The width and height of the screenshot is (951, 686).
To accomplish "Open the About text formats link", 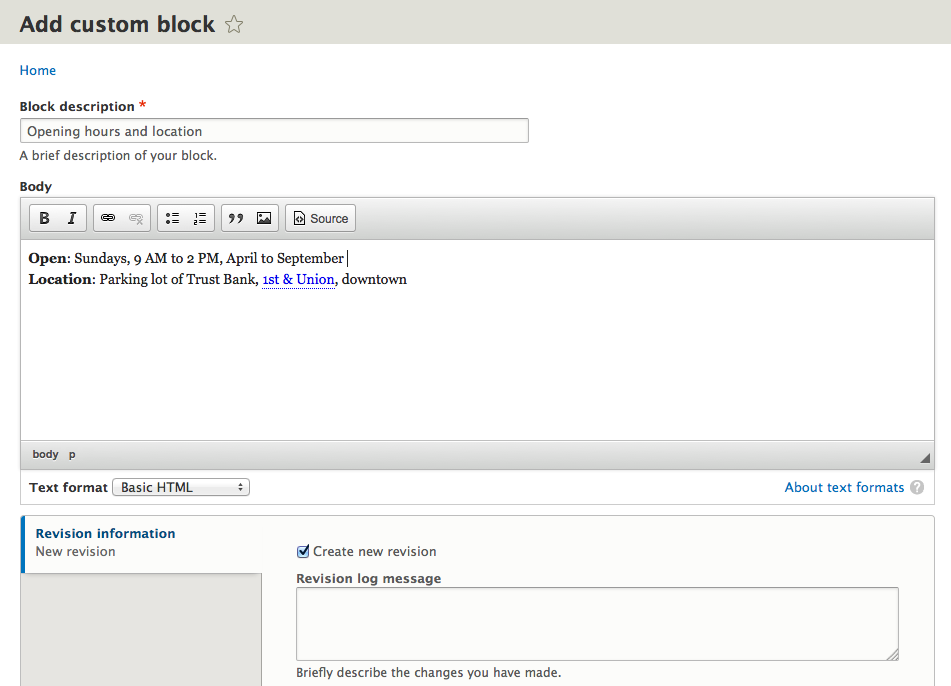I will coord(845,487).
